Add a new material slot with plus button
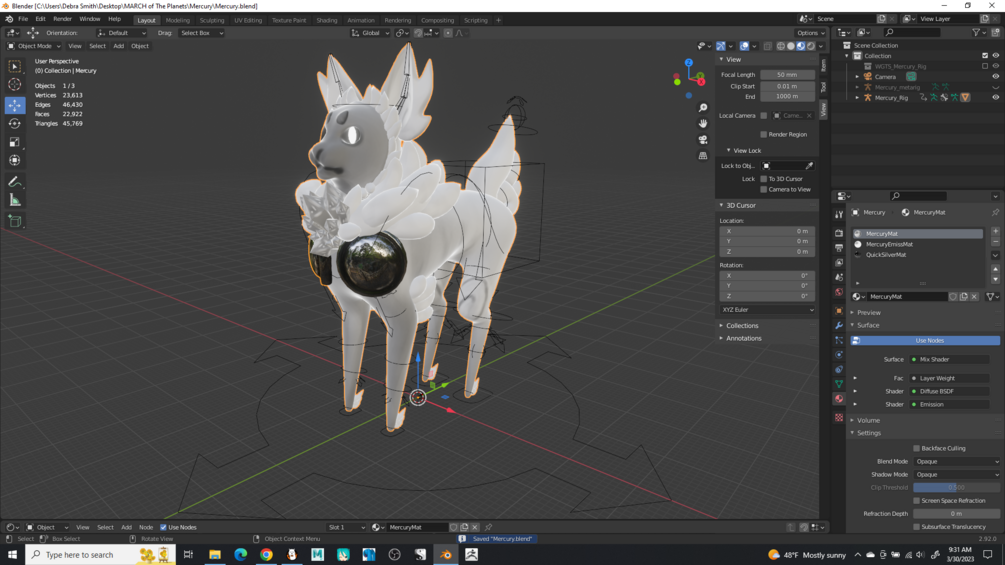 995,231
